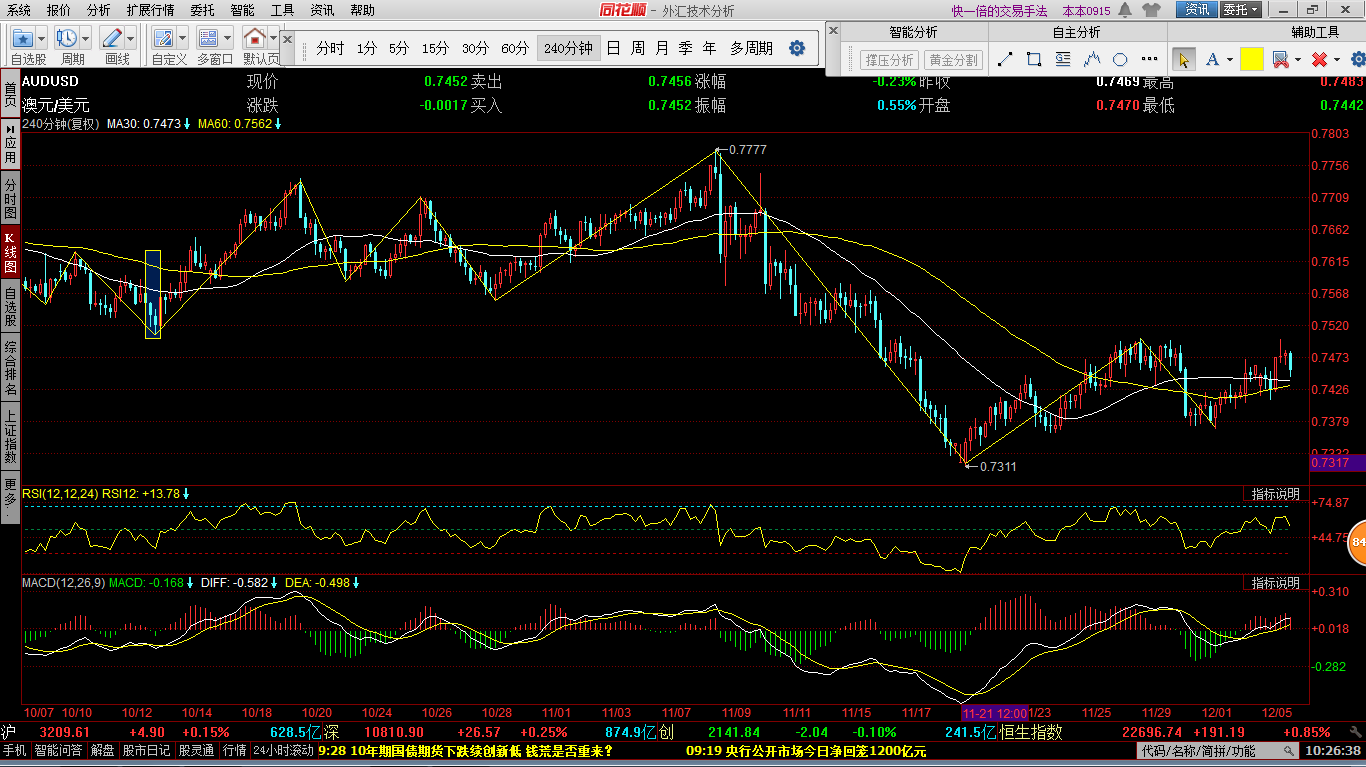Switch to 周 weekly period
The image size is (1366, 767).
tap(638, 48)
